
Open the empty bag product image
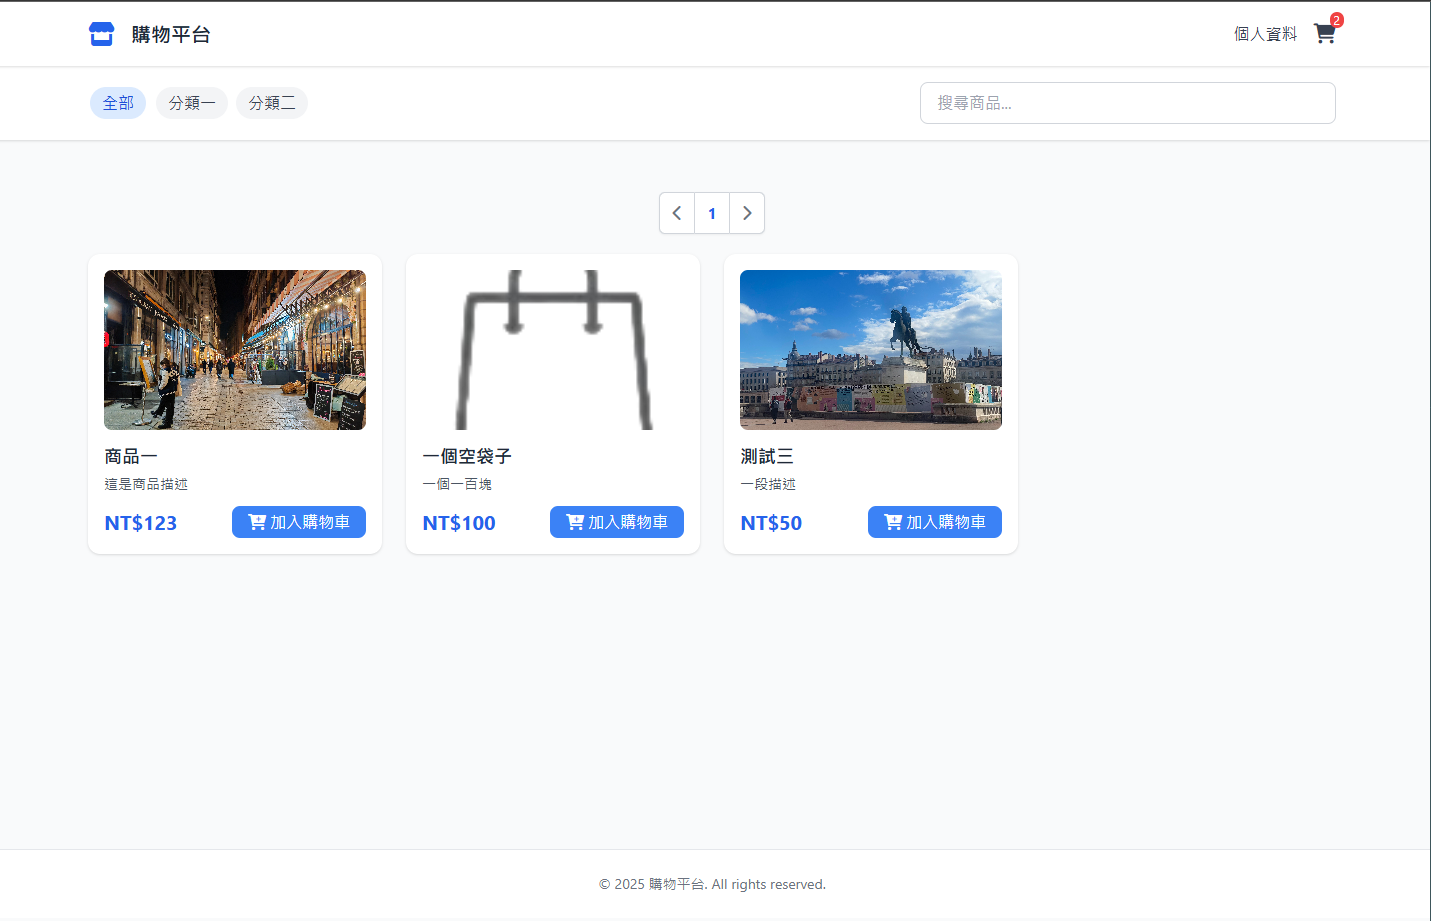tap(553, 350)
